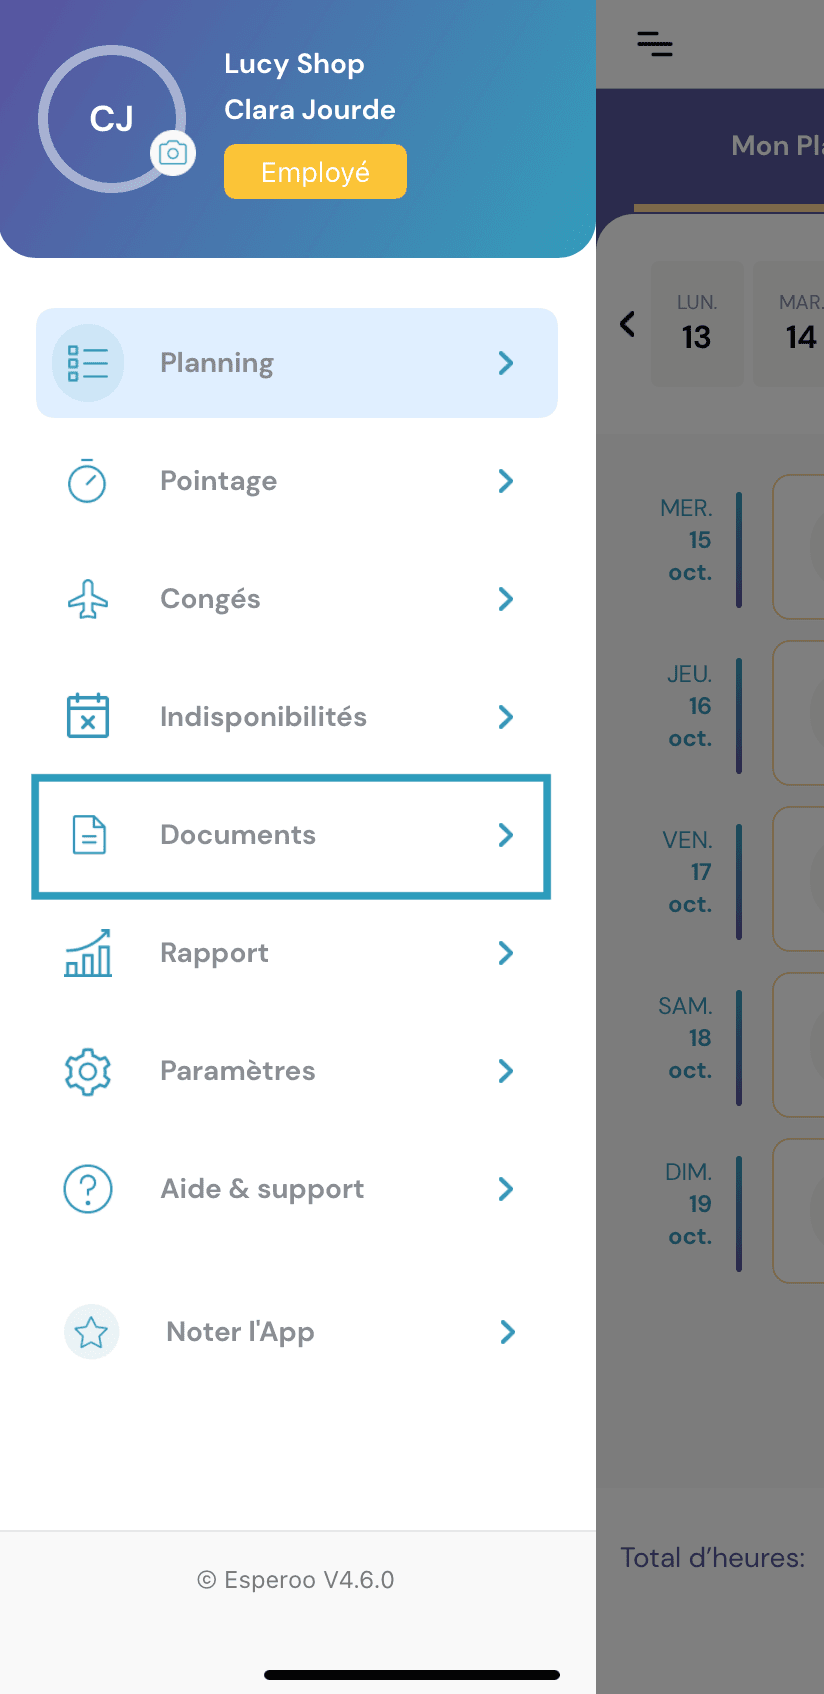Tap the stopwatch icon next to Pointage

[x=87, y=481]
